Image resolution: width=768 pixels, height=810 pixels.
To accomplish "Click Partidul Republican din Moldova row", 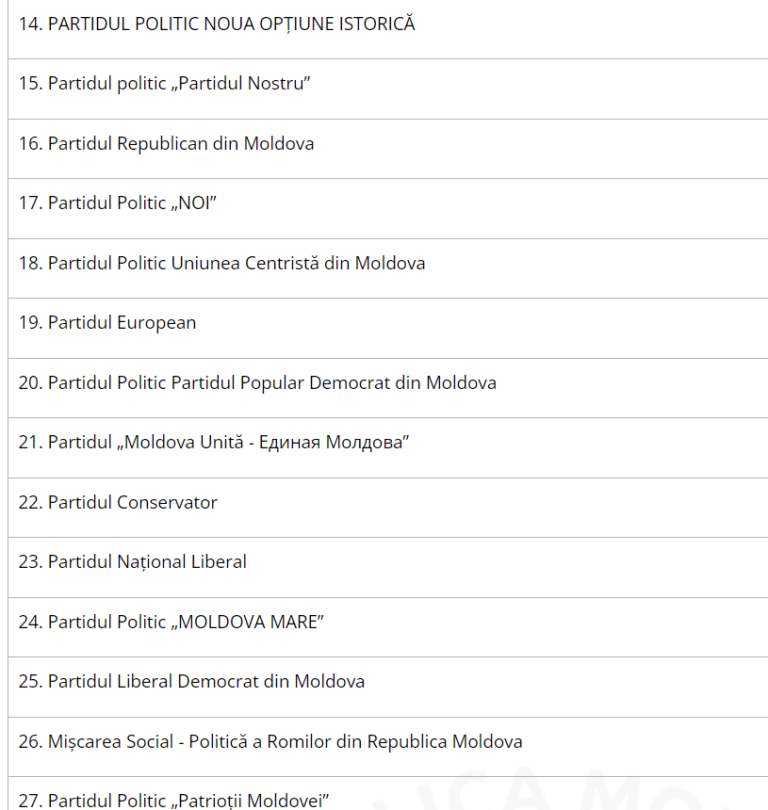I will tap(166, 144).
